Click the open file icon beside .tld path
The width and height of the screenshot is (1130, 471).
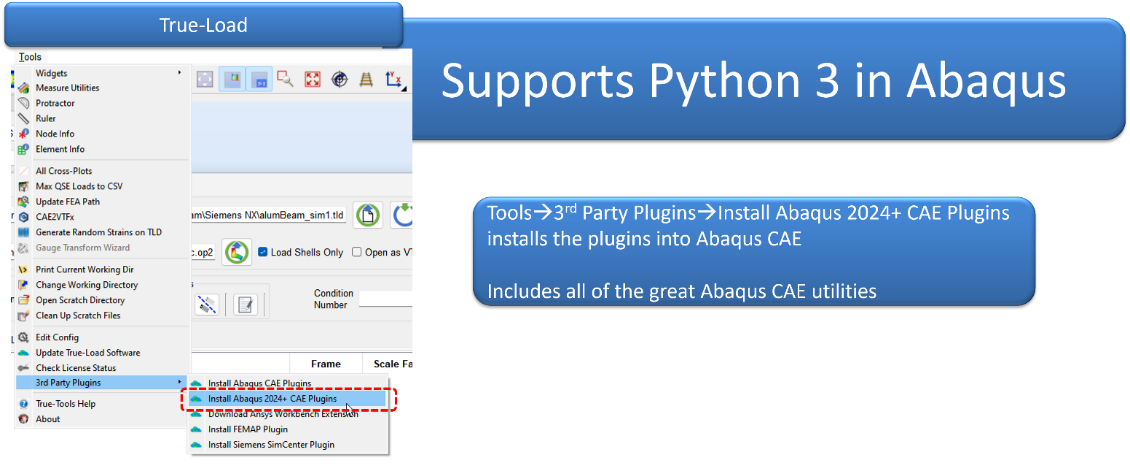click(x=368, y=214)
